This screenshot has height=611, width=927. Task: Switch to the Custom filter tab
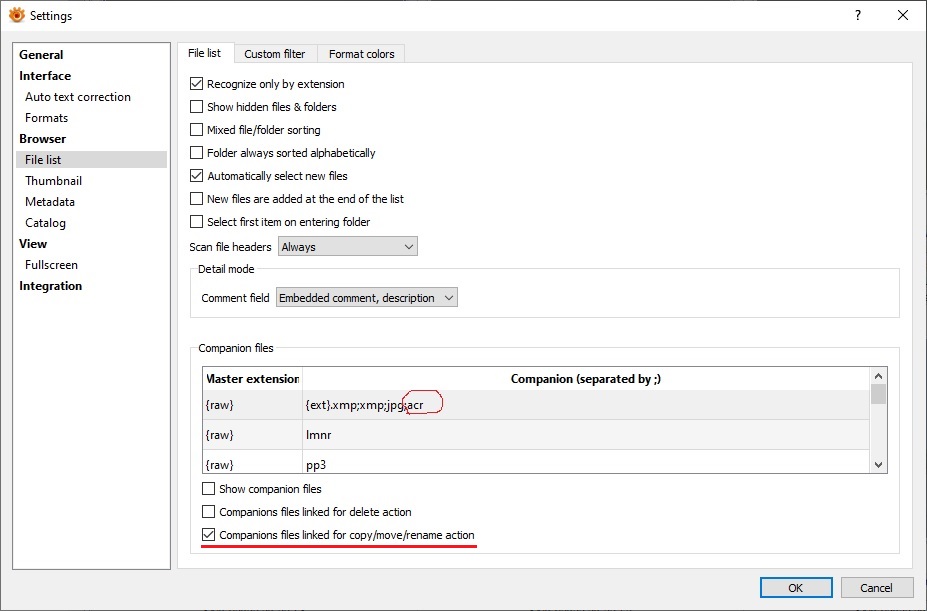point(275,54)
